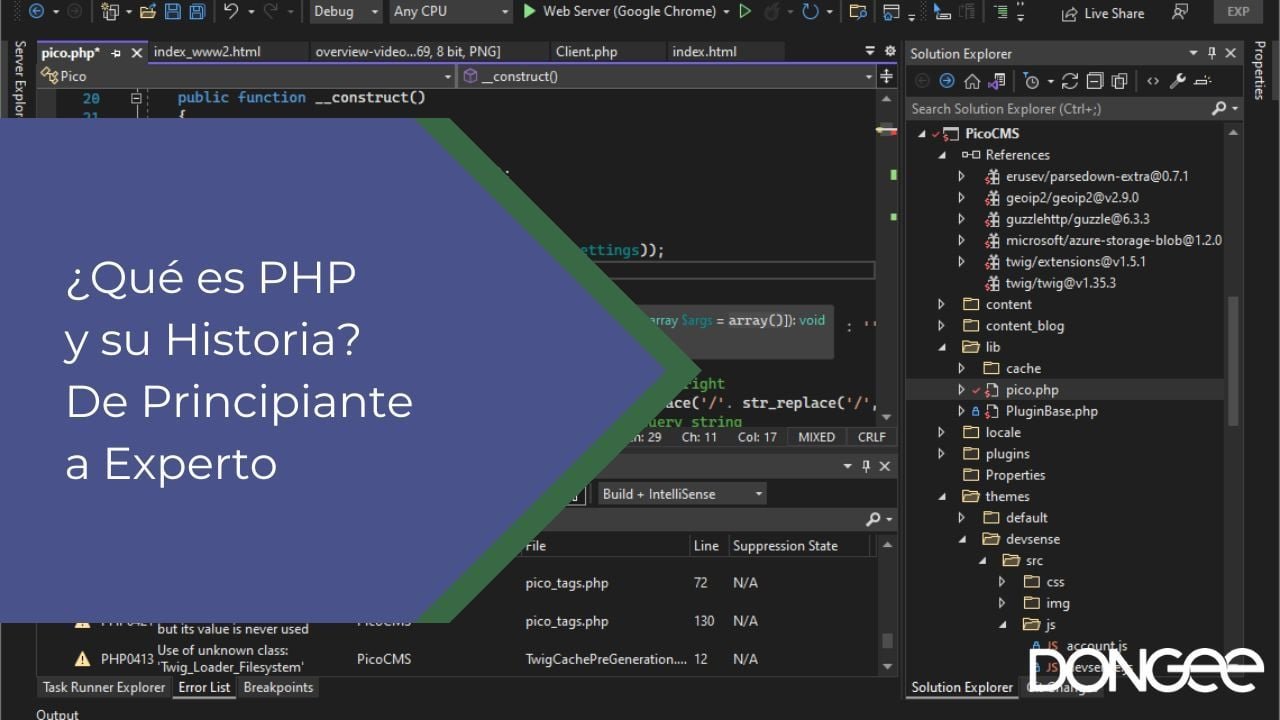Click the Restart browser refresh icon

810,11
